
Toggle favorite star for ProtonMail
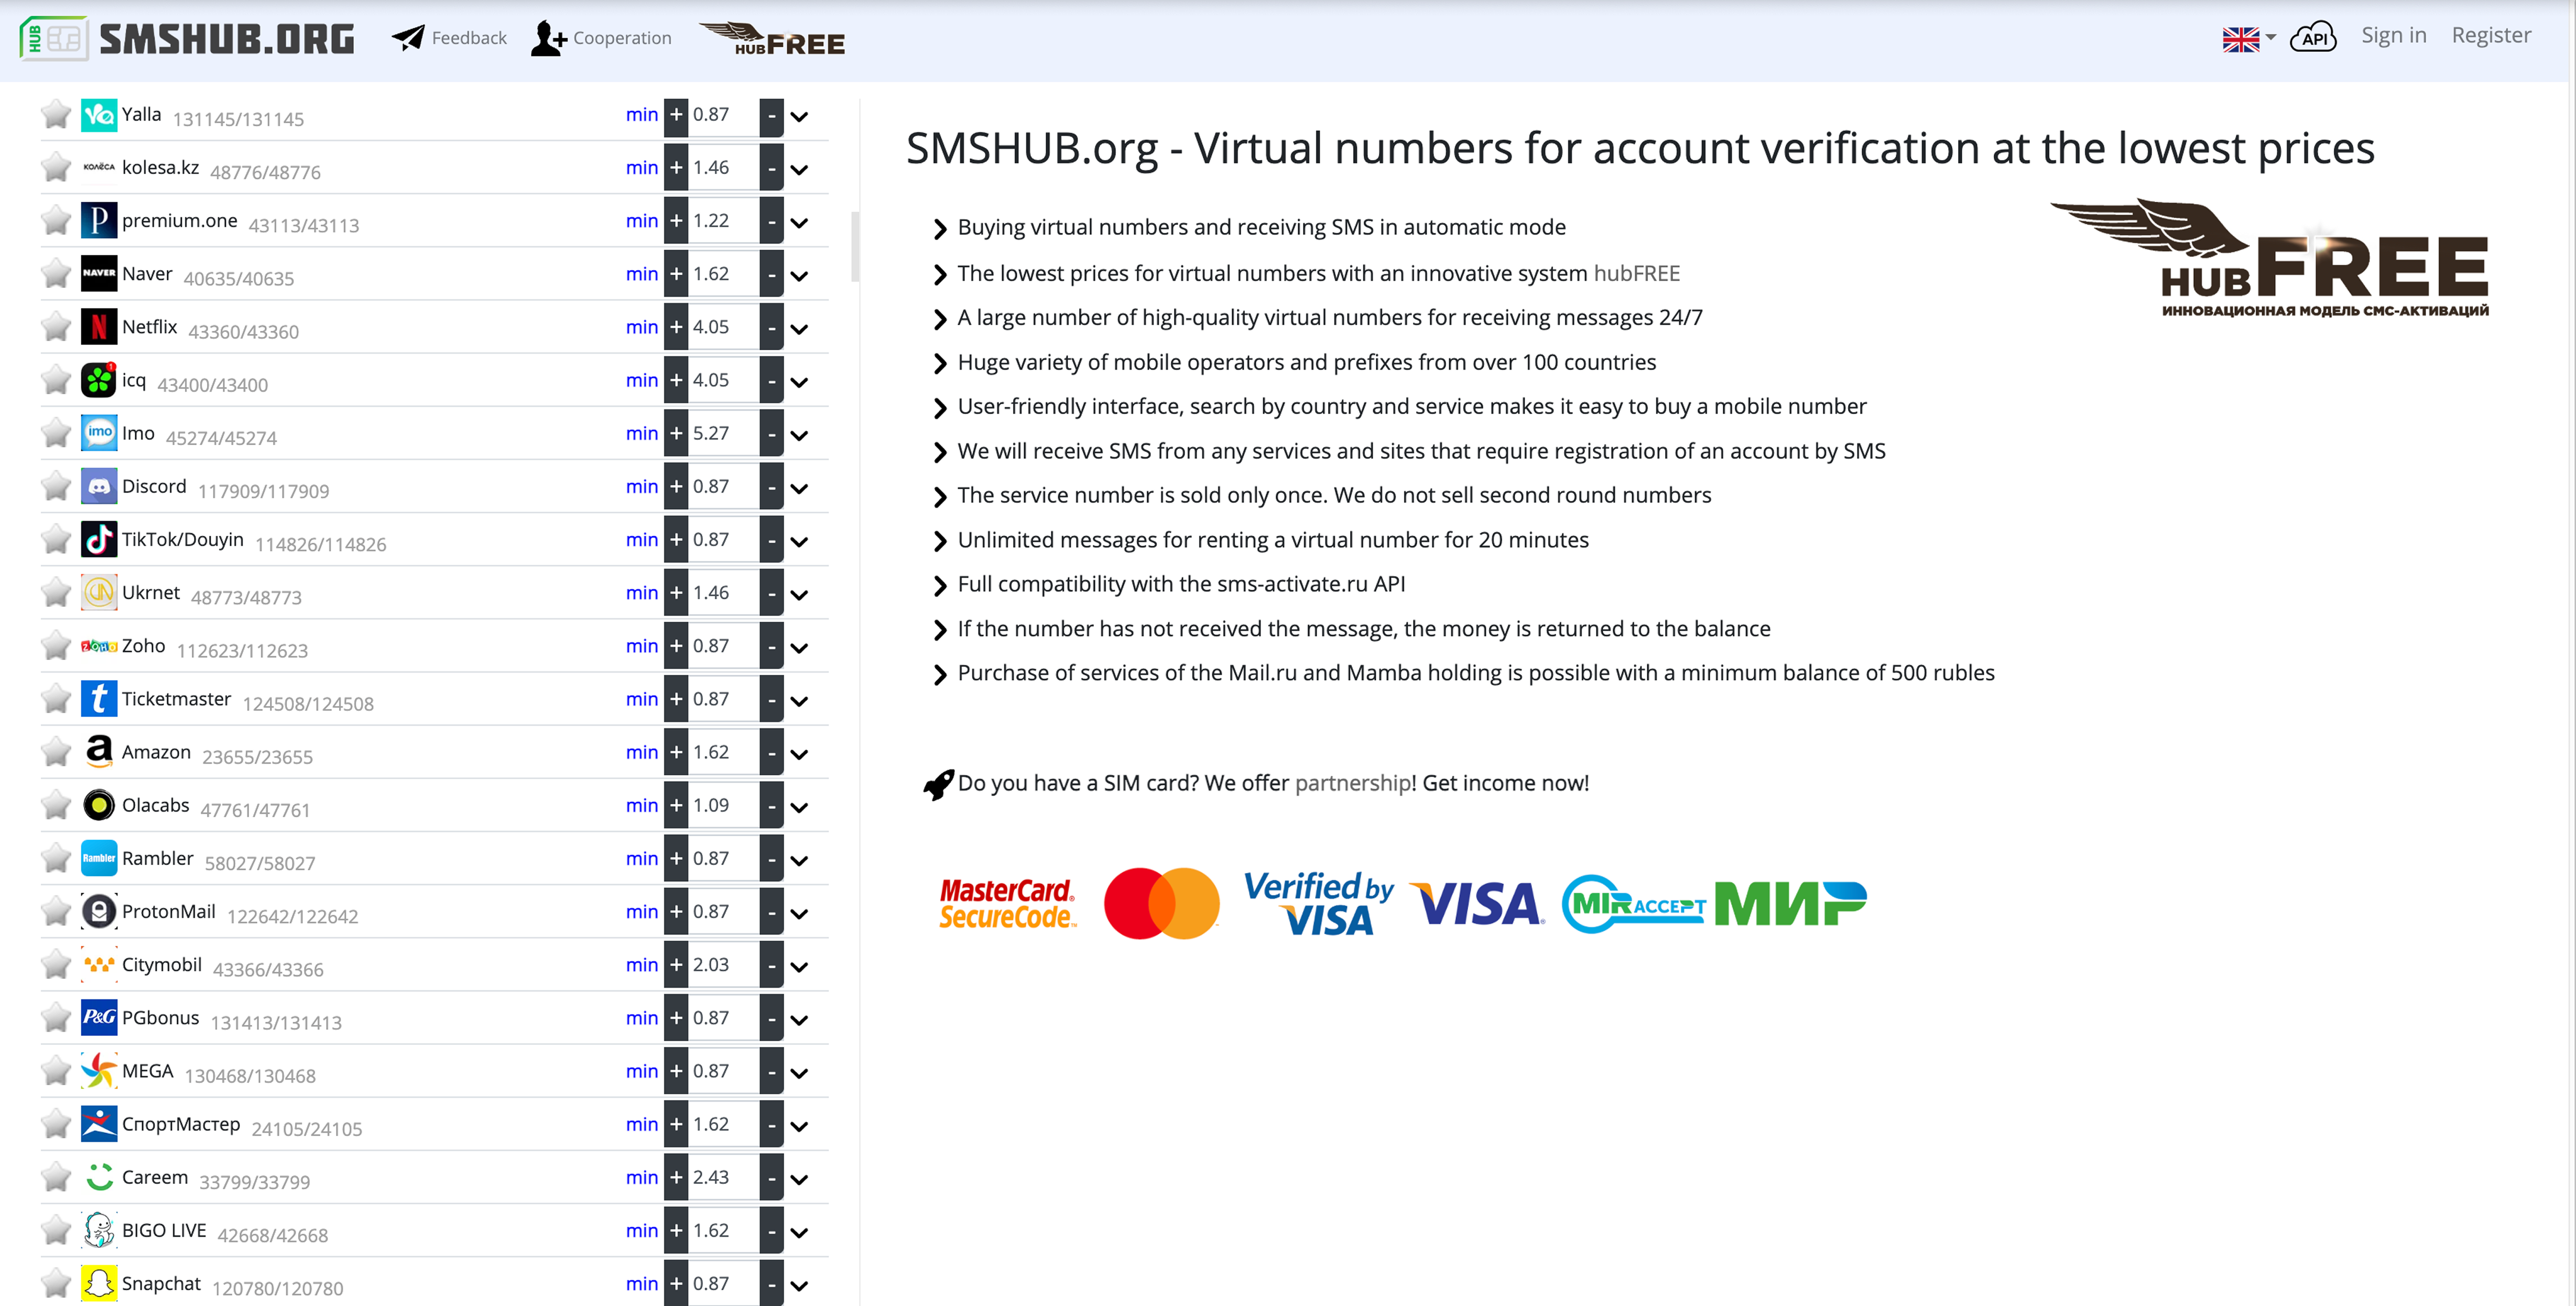point(56,911)
